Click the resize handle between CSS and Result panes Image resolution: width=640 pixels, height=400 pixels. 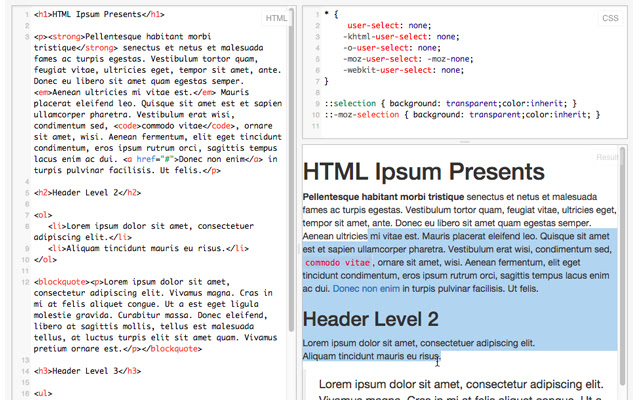[x=463, y=142]
